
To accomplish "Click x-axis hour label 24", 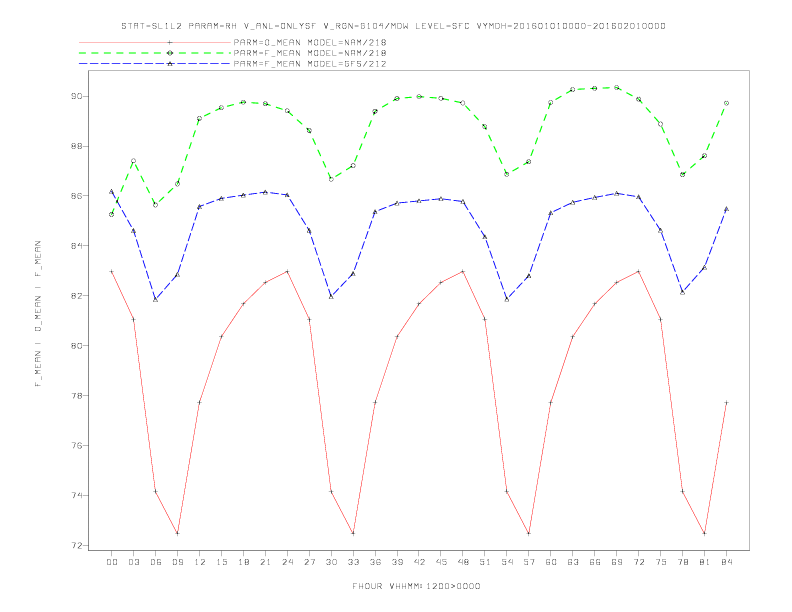I will click(287, 562).
